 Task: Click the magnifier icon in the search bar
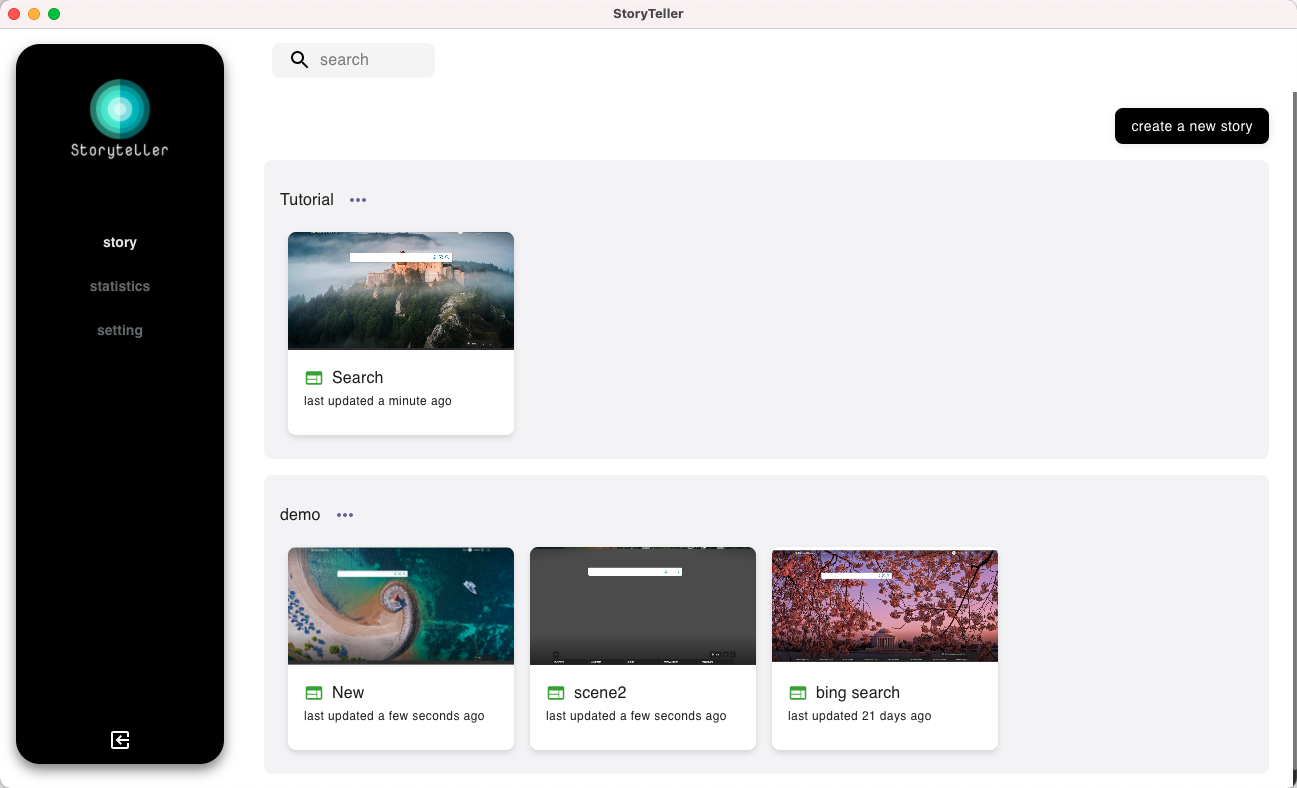(x=299, y=60)
